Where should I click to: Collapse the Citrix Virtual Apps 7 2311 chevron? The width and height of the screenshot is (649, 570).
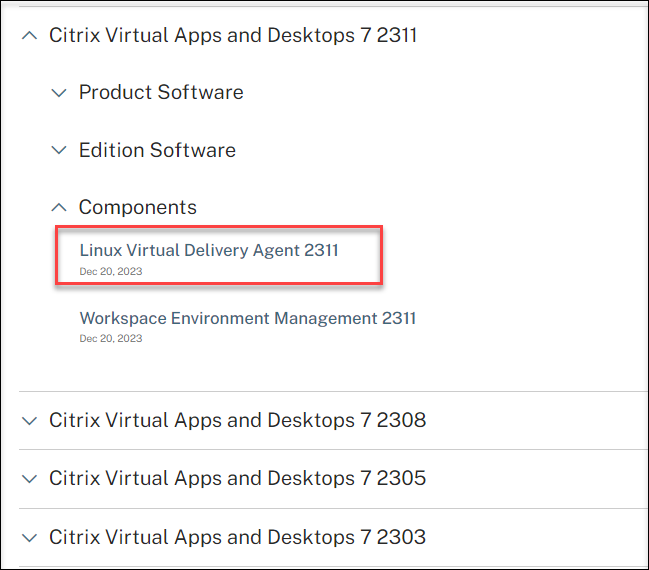pyautogui.click(x=28, y=36)
